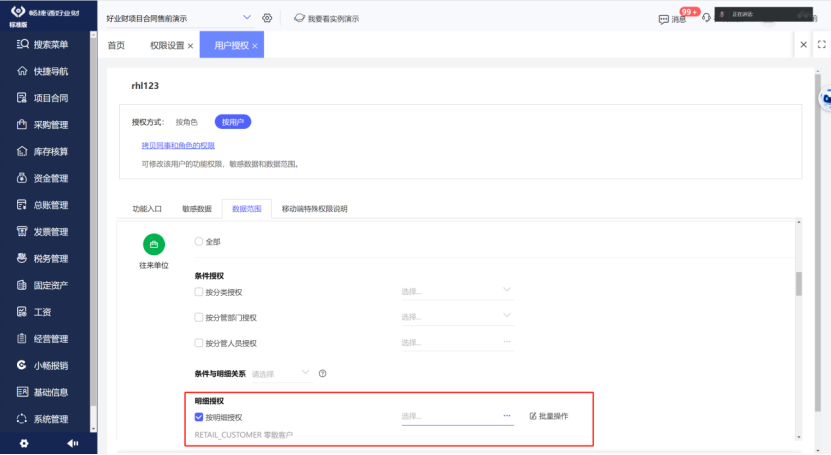Click the inner panel vertical scrollbar thumb

[799, 283]
